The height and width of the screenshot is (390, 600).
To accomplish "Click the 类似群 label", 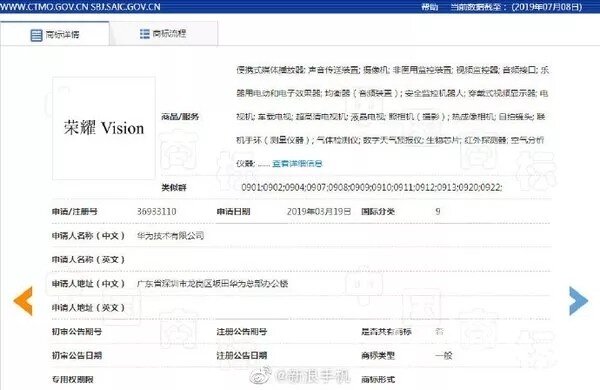I will pos(174,188).
